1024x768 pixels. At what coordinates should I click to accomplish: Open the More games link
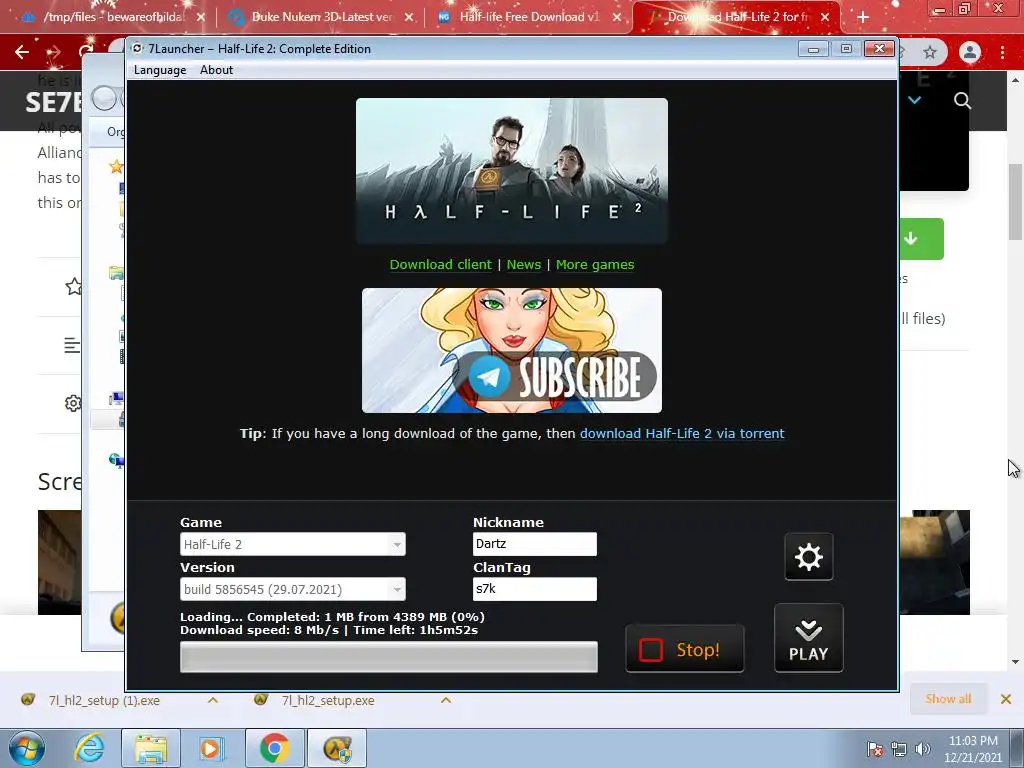point(595,264)
